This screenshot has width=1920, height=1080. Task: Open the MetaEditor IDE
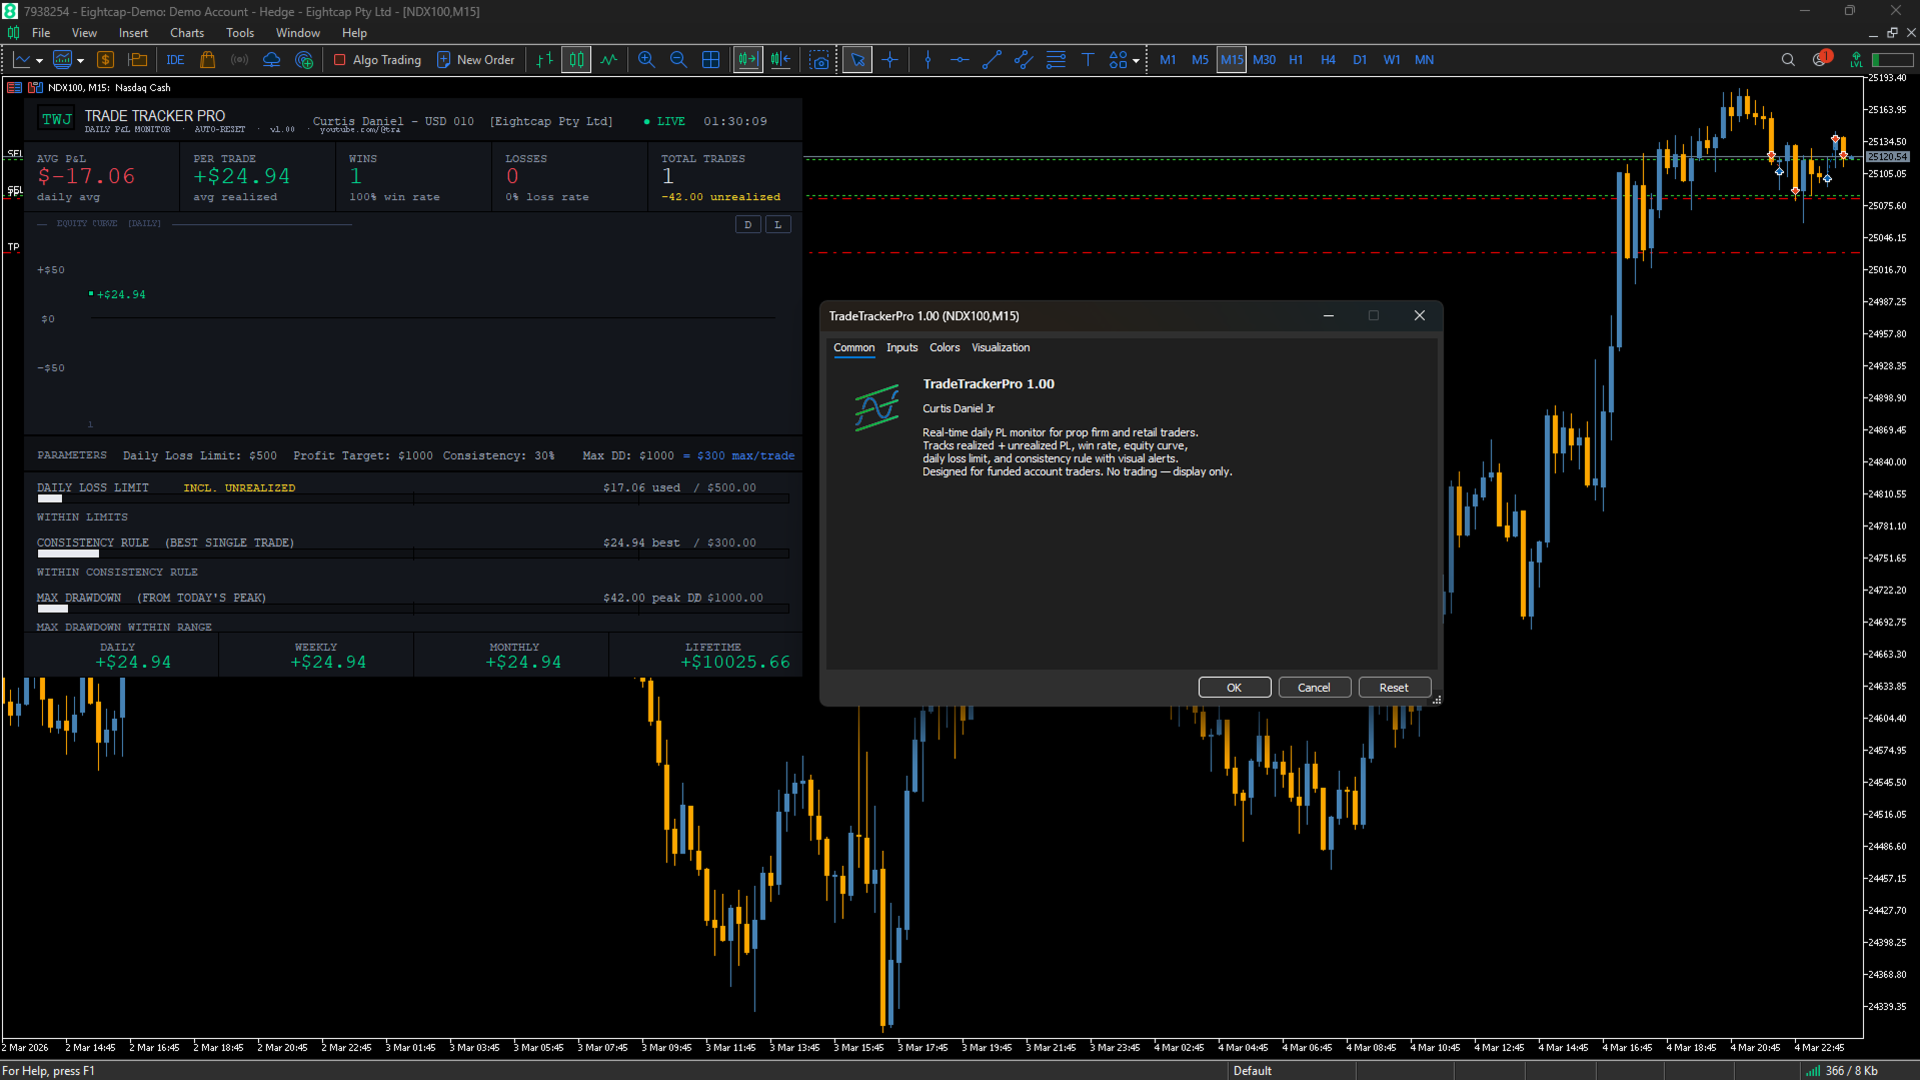[x=175, y=60]
